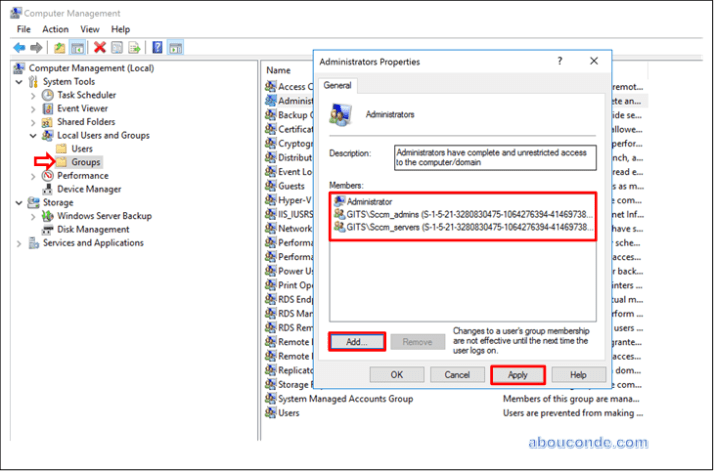Screen dimensions: 714x472
Task: Collapse the System Tools node
Action: tap(20, 82)
